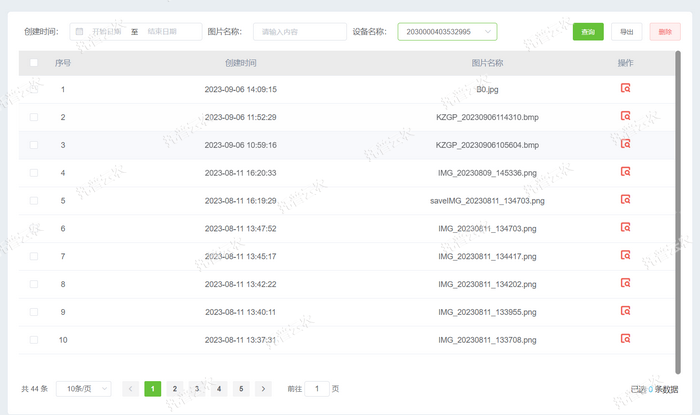
Task: Click view icon for KZGP_20230906105604.bmp row
Action: click(x=625, y=144)
